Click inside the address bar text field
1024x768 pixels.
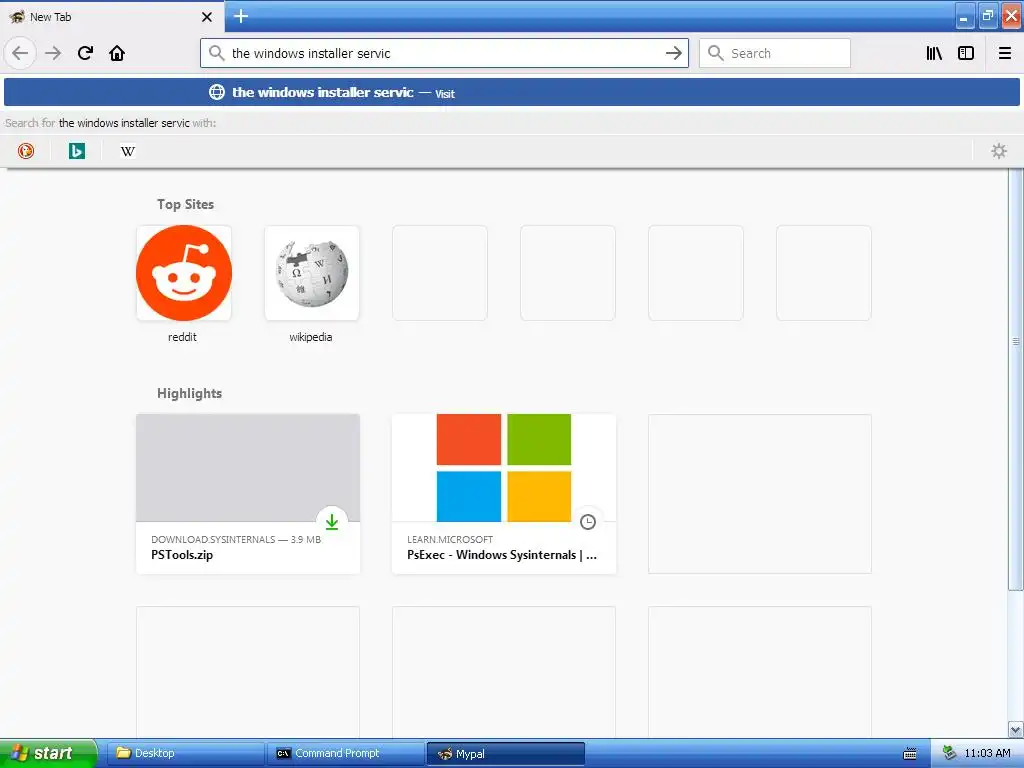tap(444, 53)
